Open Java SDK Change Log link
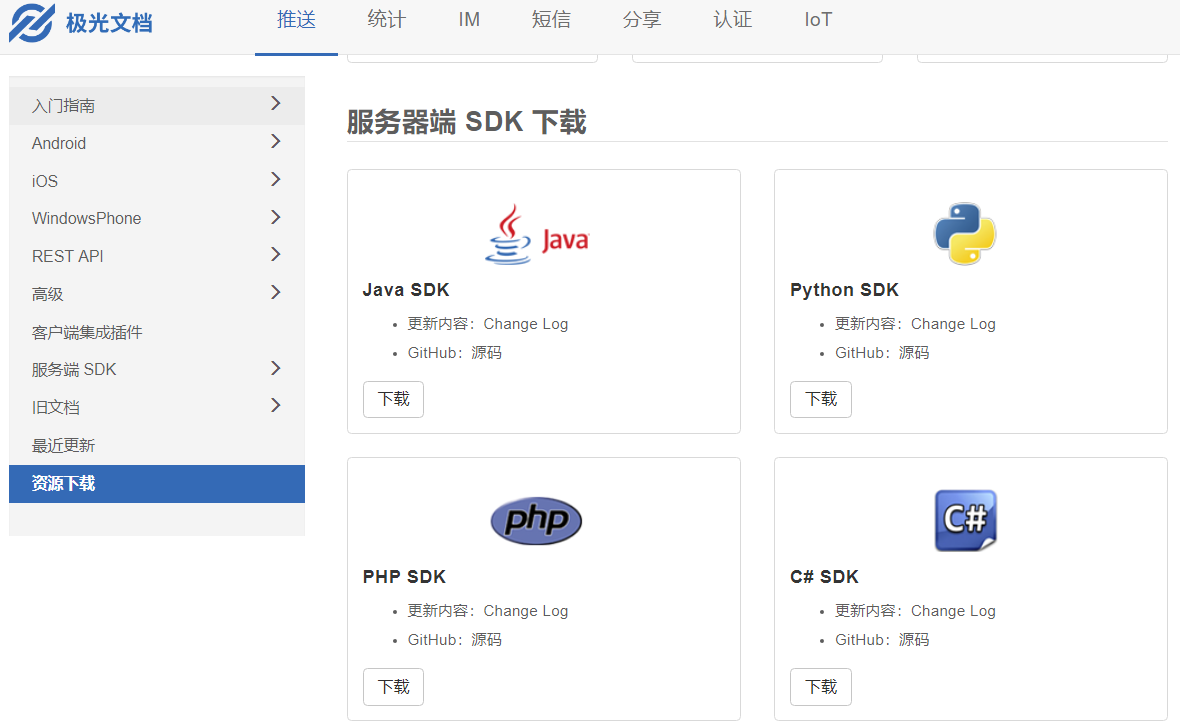1180x724 pixels. [x=525, y=324]
